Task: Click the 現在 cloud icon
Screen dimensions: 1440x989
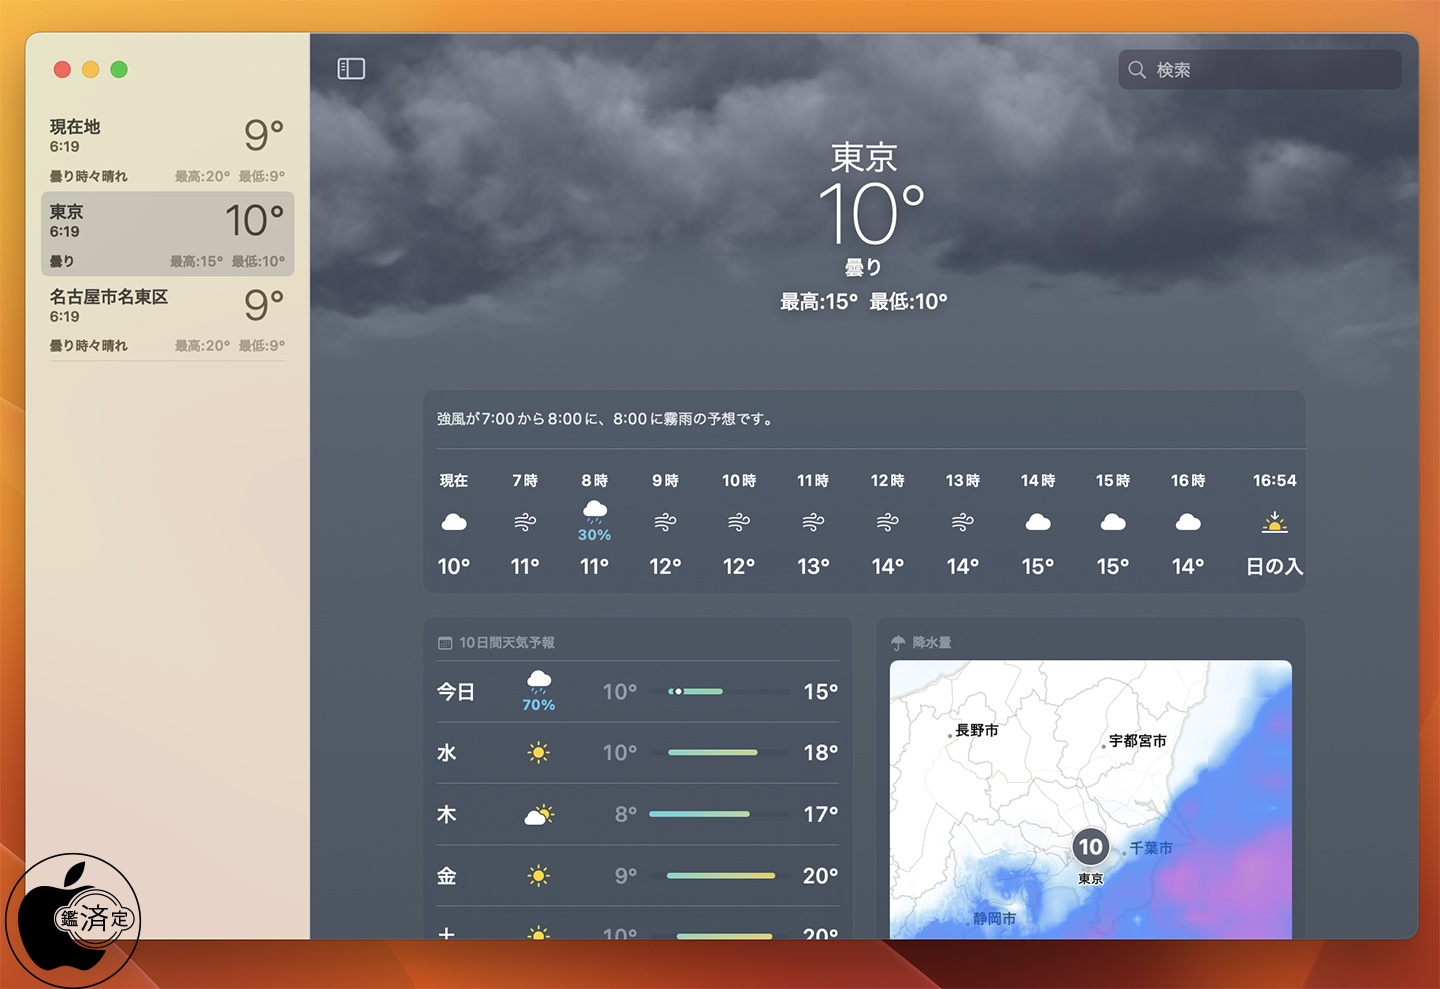Action: click(454, 522)
